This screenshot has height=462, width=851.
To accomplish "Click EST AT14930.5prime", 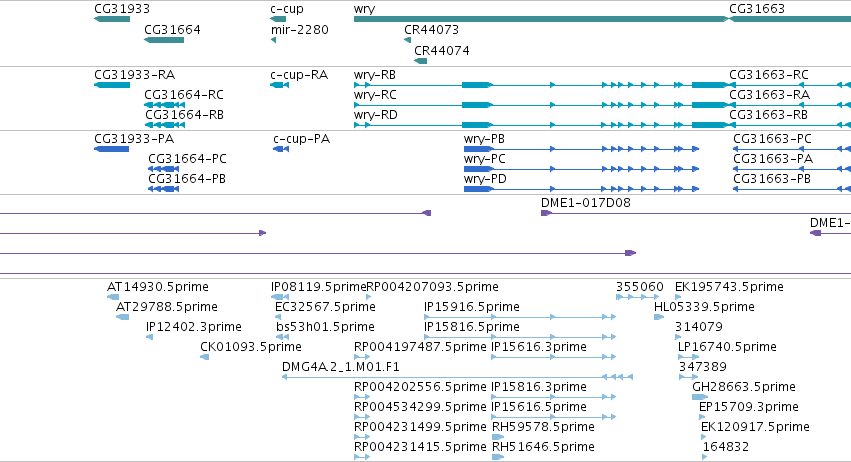I will [158, 287].
